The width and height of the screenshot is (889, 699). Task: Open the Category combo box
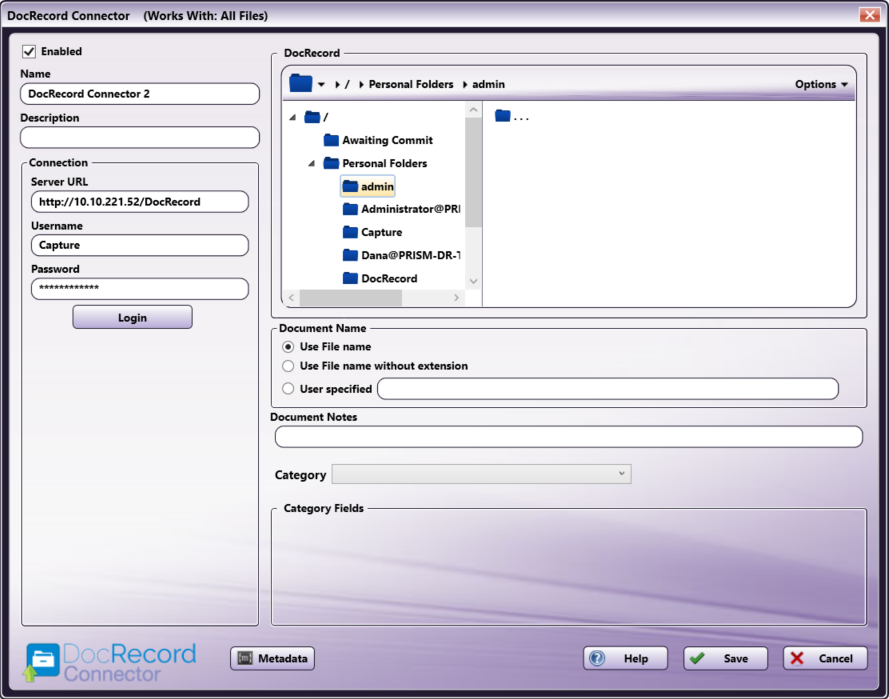481,474
